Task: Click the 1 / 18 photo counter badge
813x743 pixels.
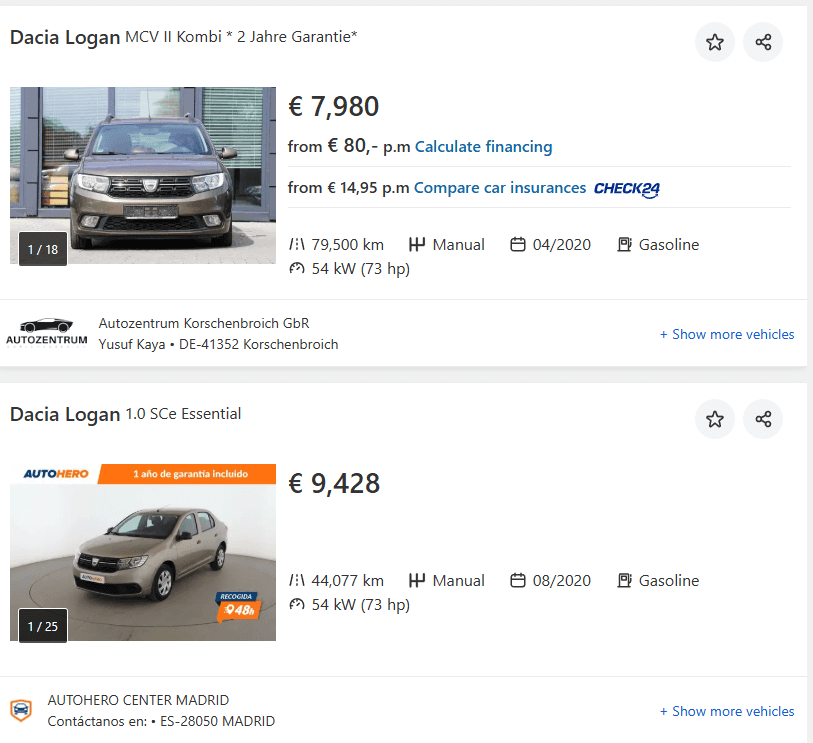Action: tap(43, 249)
